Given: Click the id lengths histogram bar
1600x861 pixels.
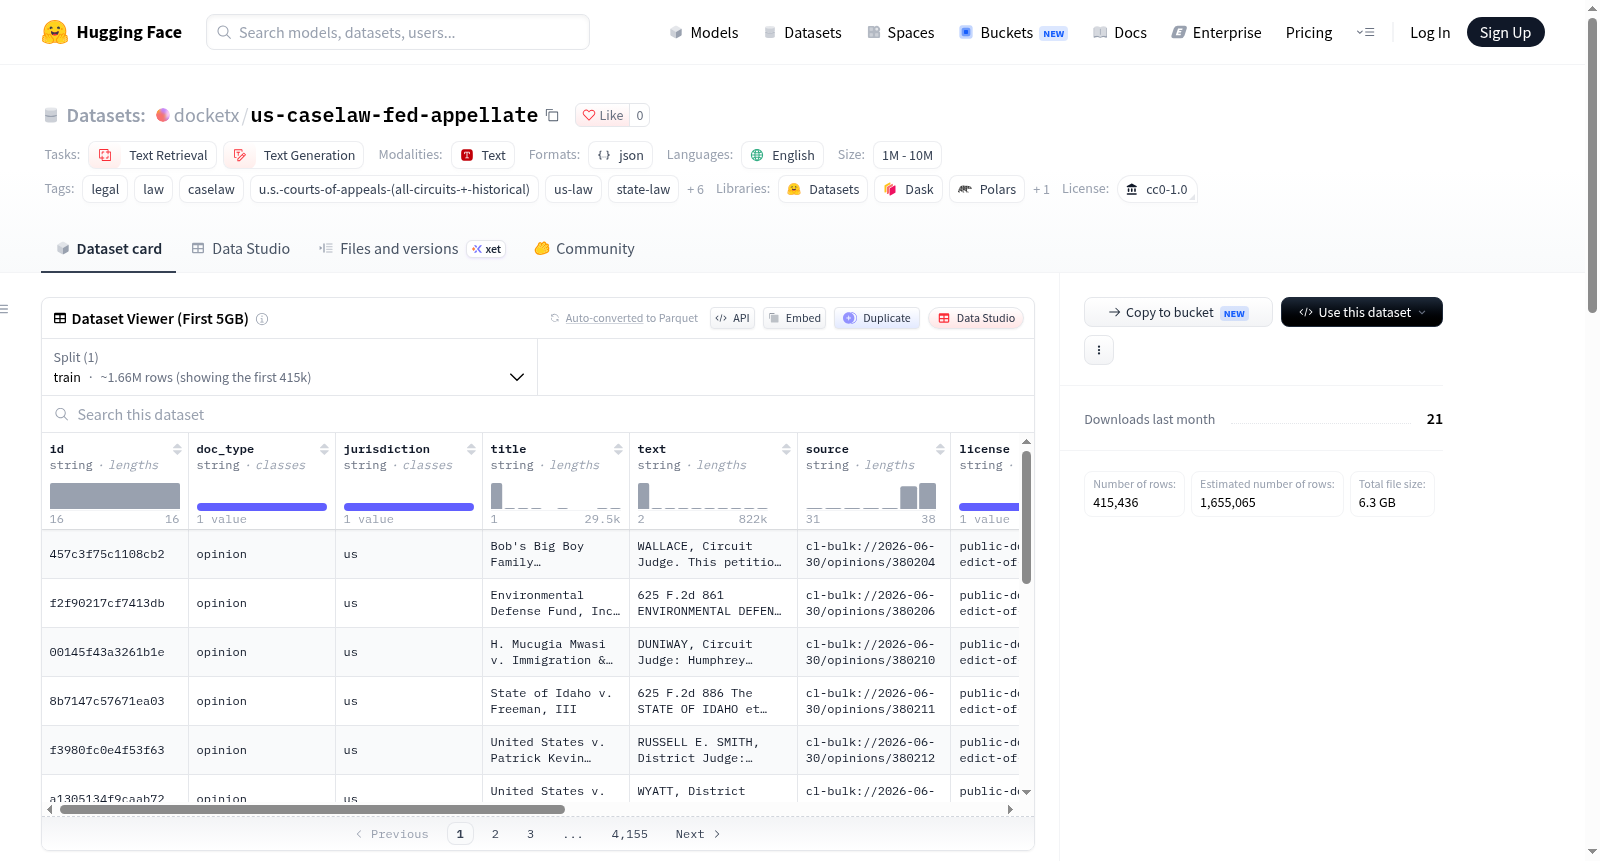Looking at the screenshot, I should [115, 496].
